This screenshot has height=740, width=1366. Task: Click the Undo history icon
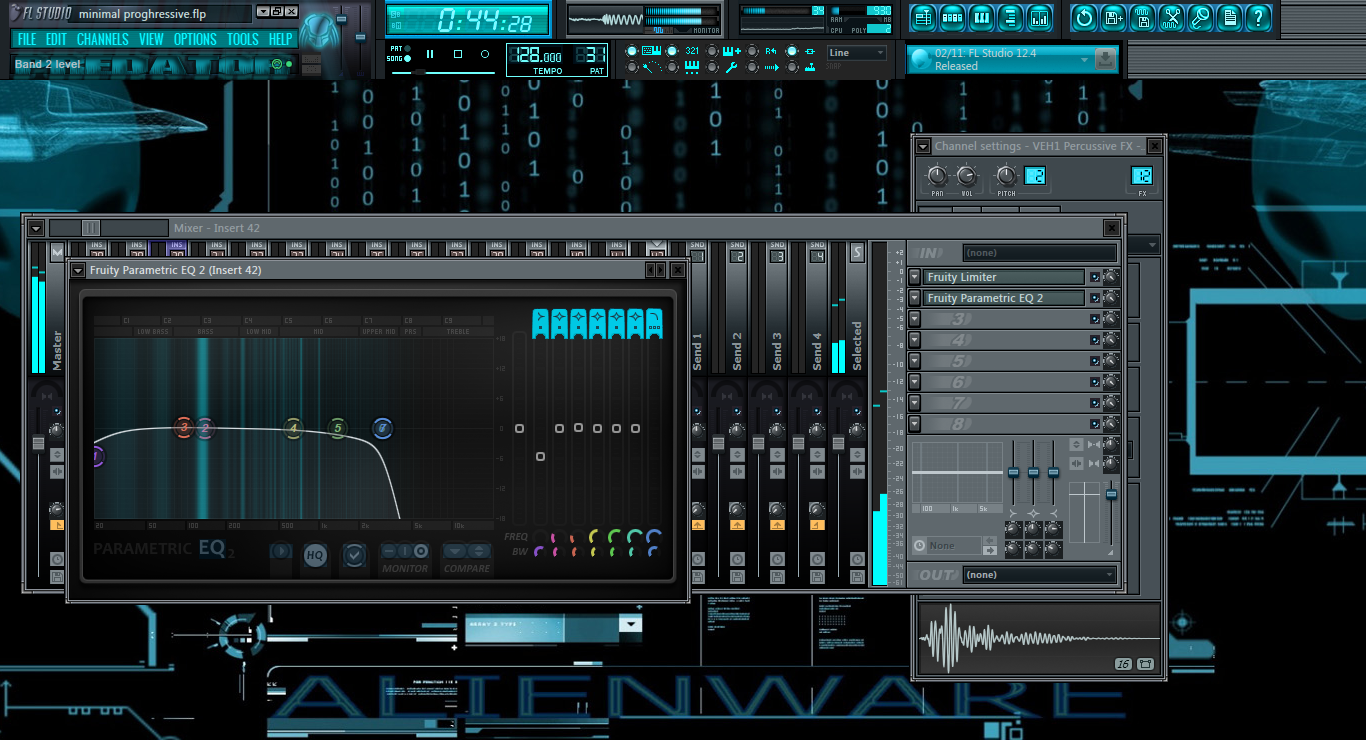tap(1083, 17)
